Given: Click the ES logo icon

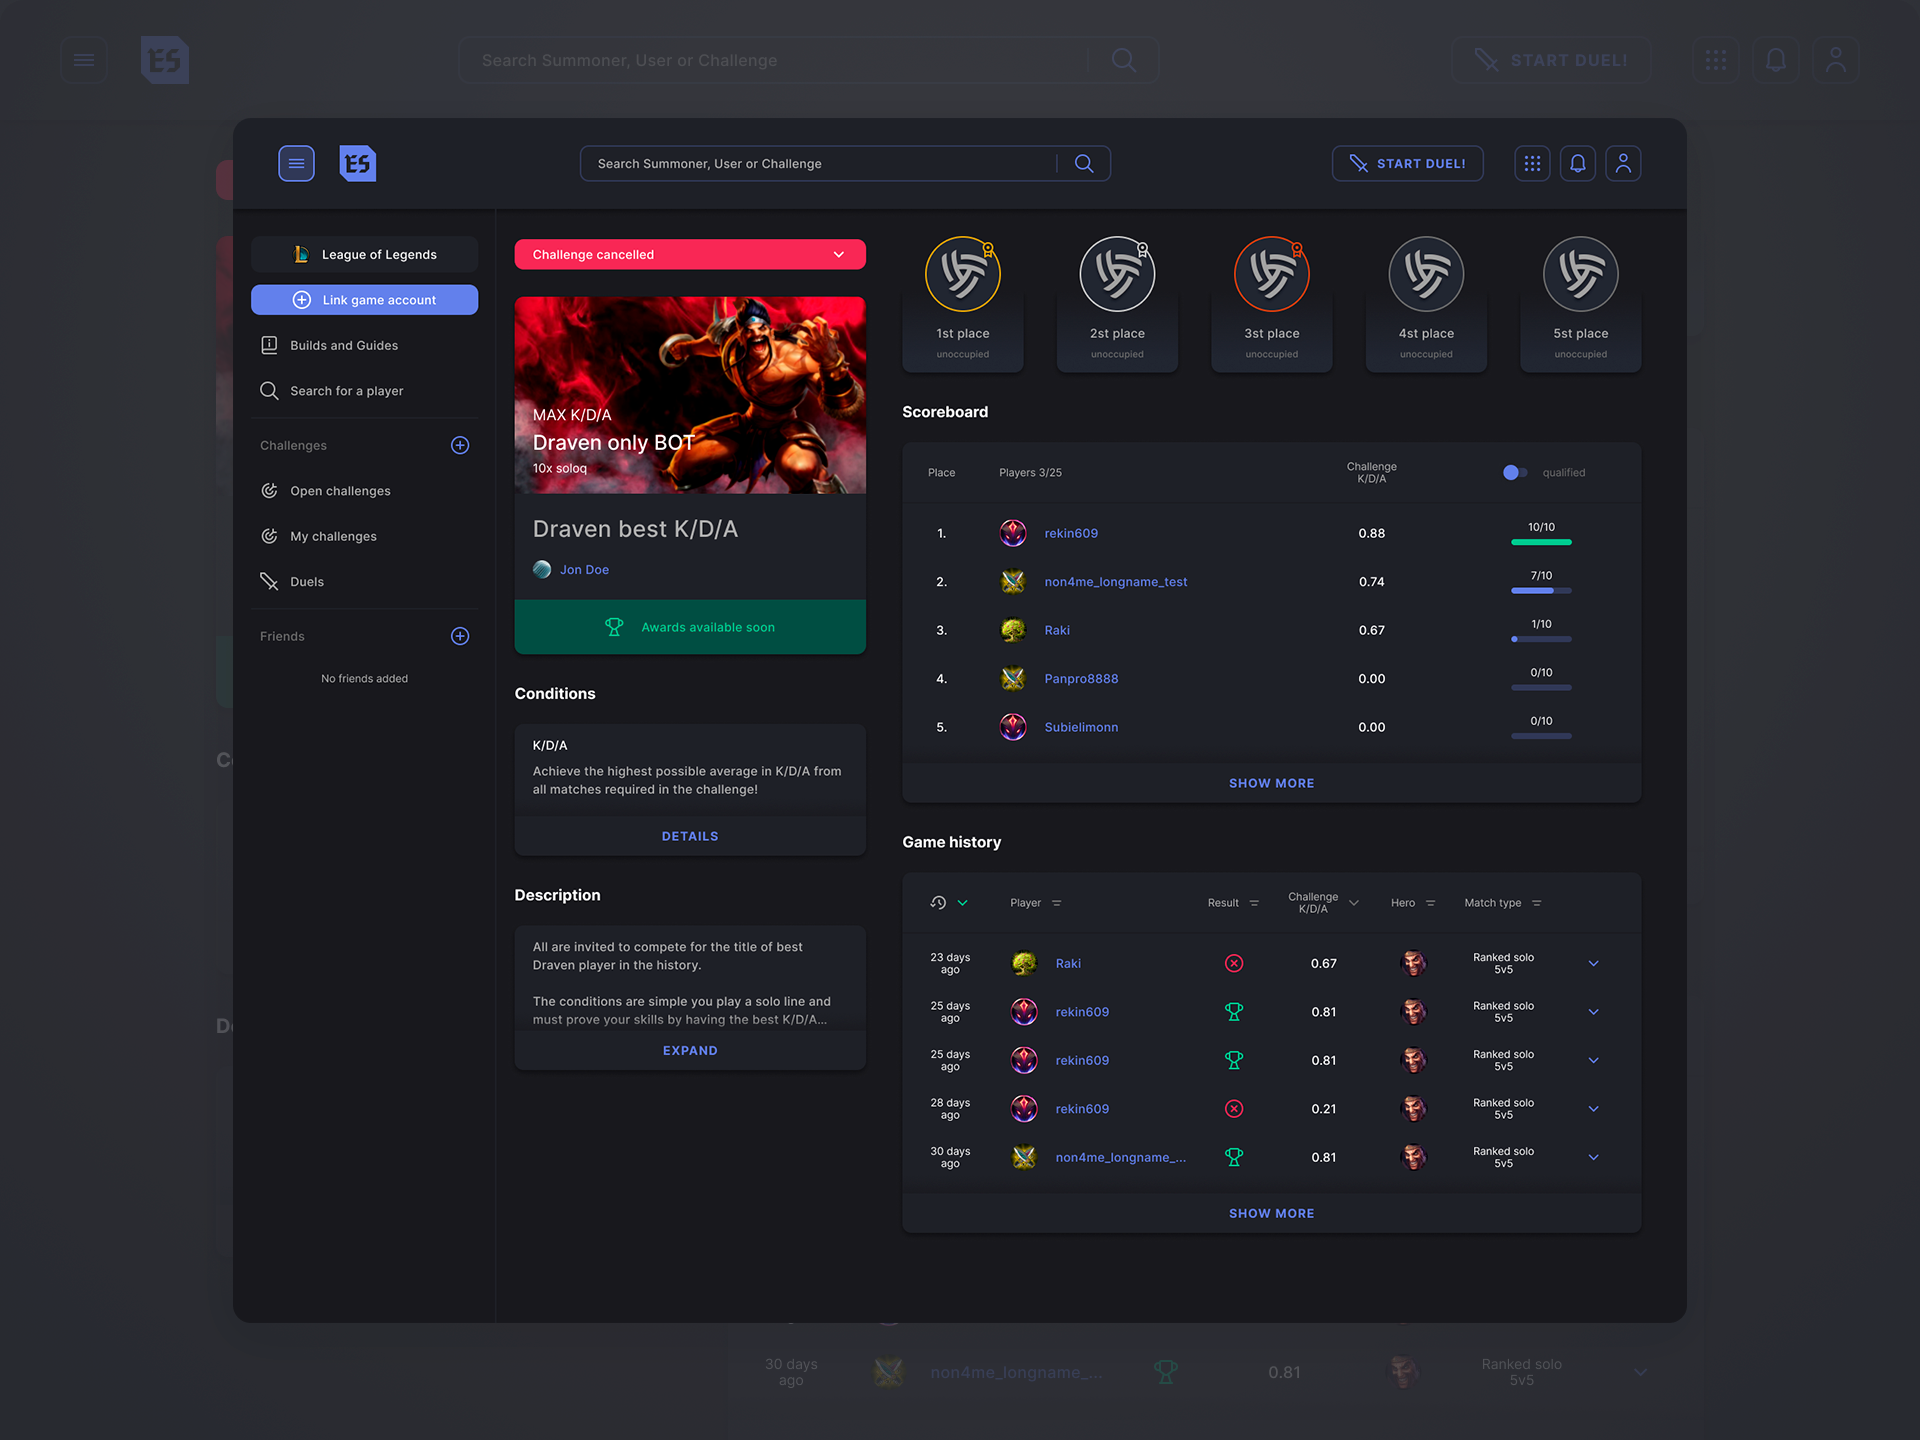Looking at the screenshot, I should (x=357, y=163).
